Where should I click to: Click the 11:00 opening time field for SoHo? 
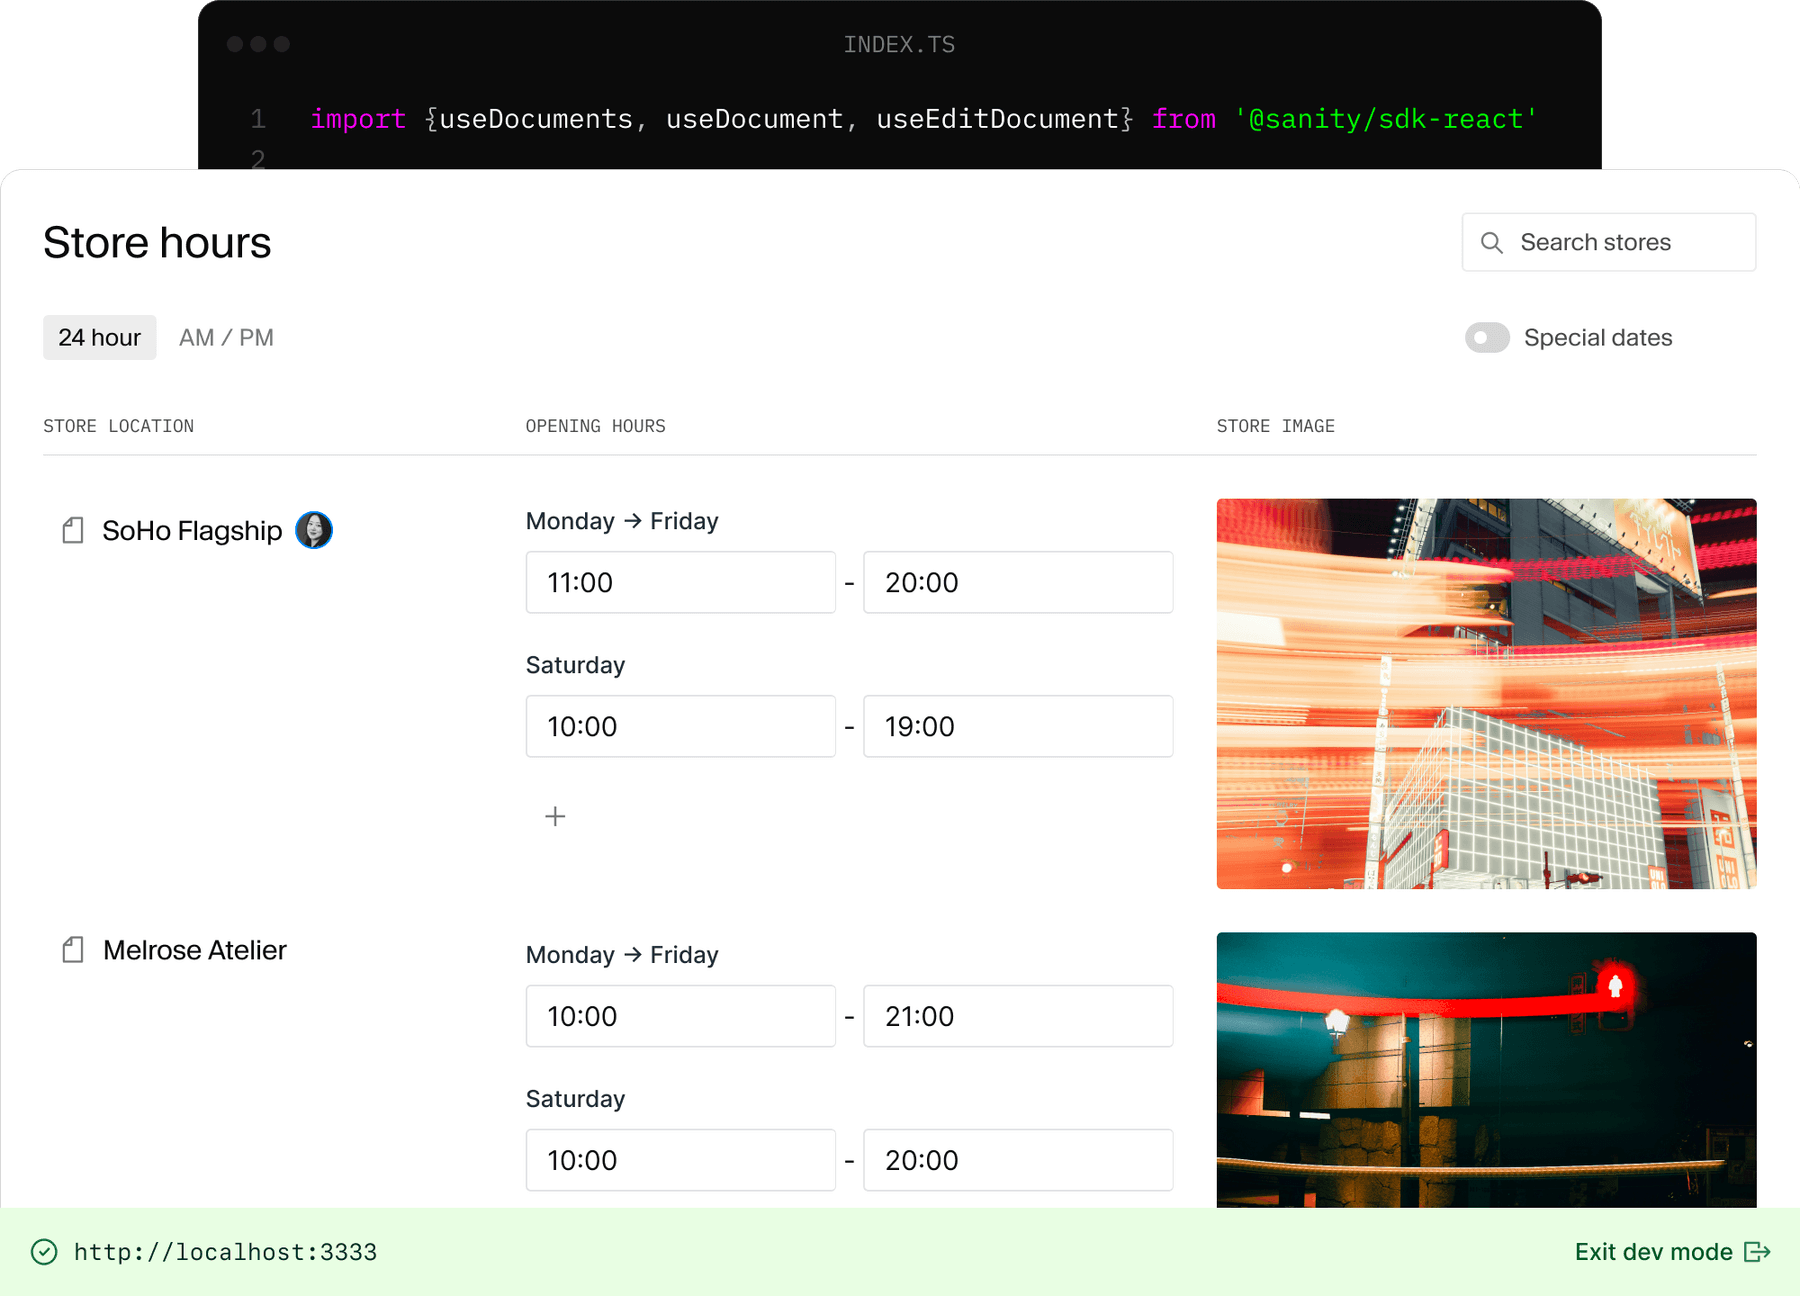click(x=680, y=582)
